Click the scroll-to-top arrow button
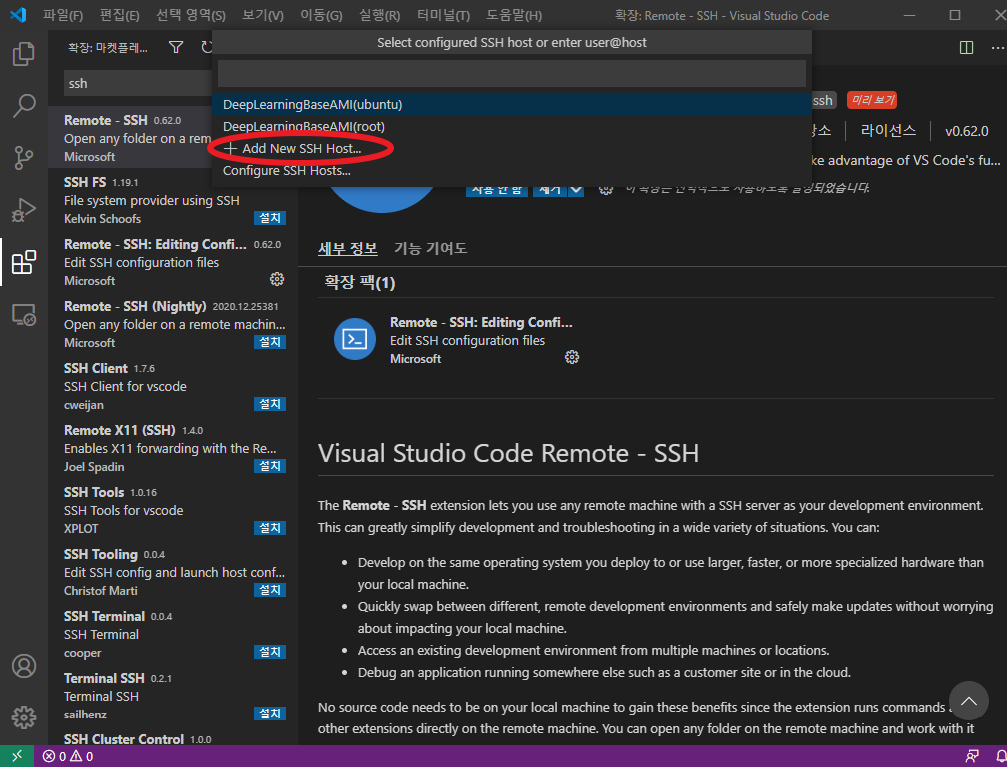1007x767 pixels. [x=968, y=700]
